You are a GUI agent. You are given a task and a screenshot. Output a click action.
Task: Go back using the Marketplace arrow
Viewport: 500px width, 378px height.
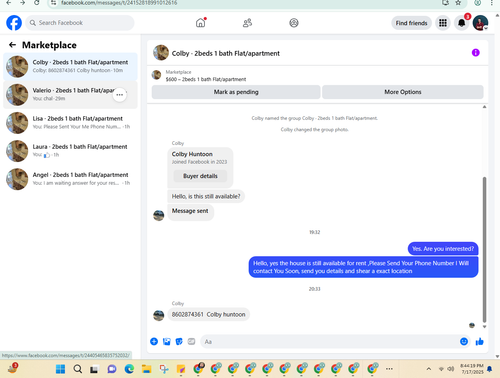point(13,45)
